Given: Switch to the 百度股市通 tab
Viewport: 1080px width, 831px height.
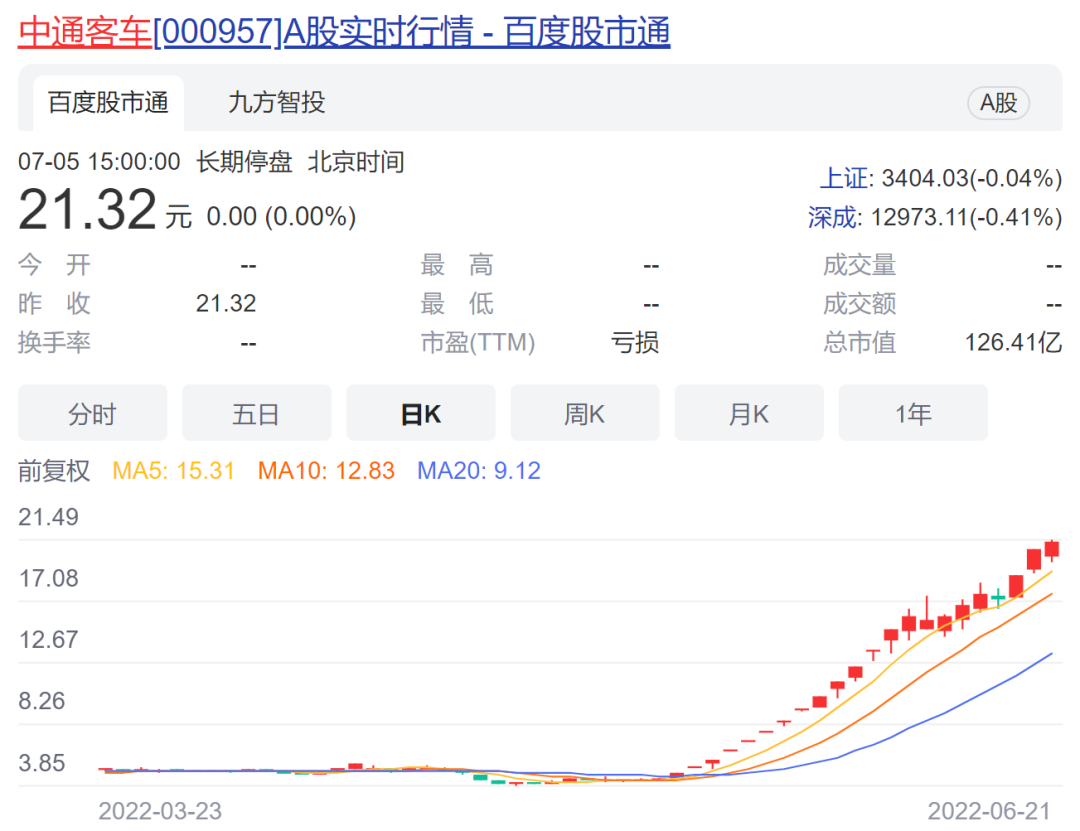Looking at the screenshot, I should pos(108,102).
